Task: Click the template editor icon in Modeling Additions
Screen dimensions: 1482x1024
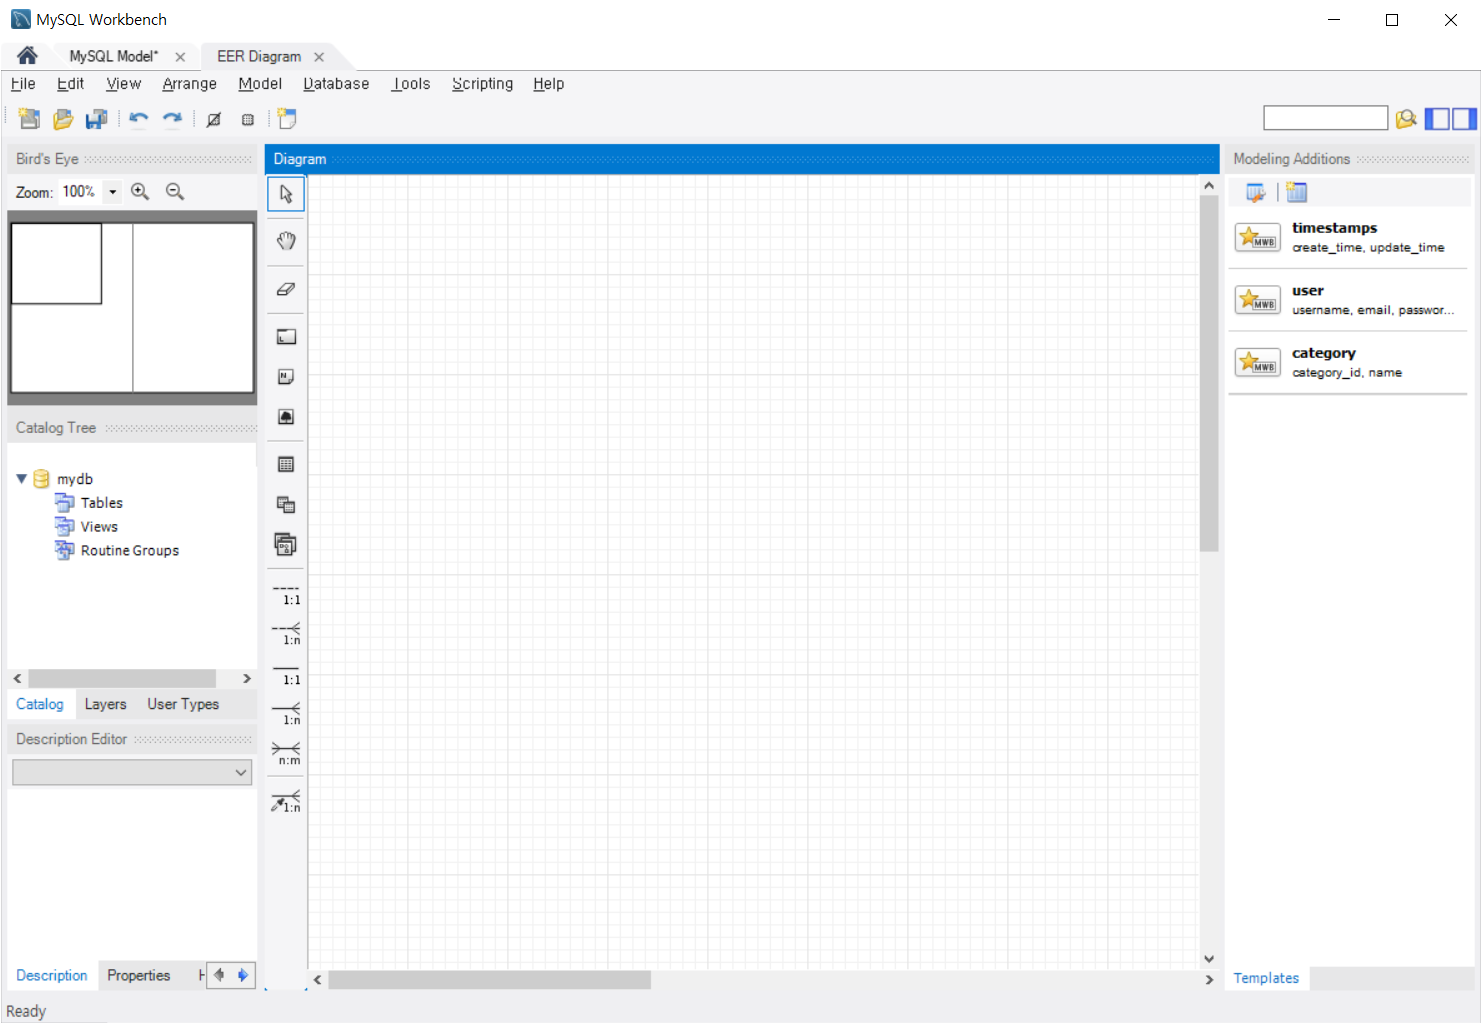Action: point(1255,192)
